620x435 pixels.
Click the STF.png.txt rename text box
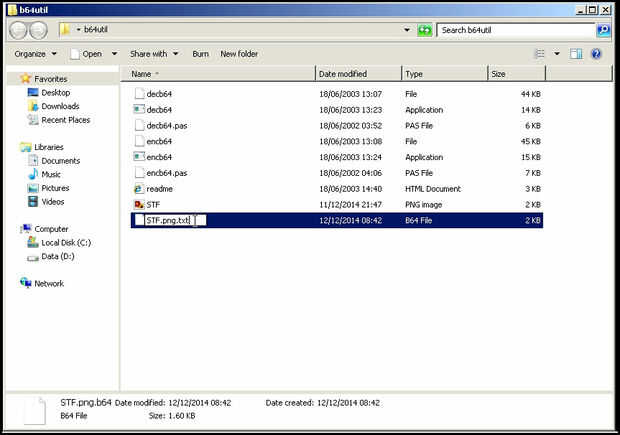(175, 220)
